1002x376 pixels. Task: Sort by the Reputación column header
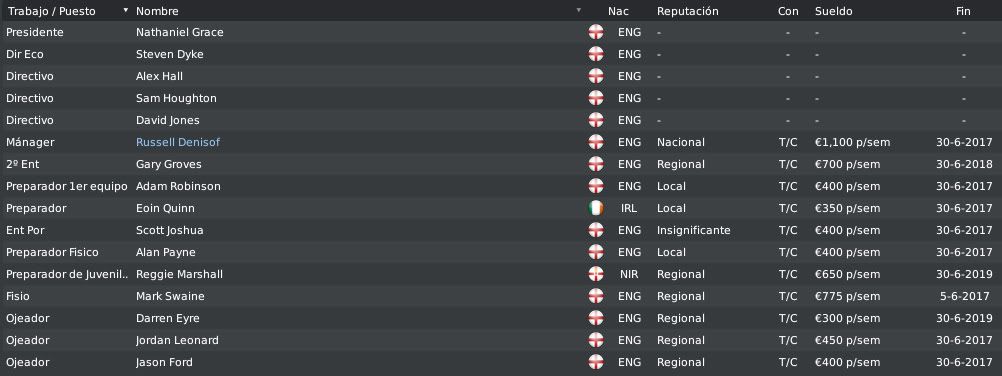[x=688, y=11]
